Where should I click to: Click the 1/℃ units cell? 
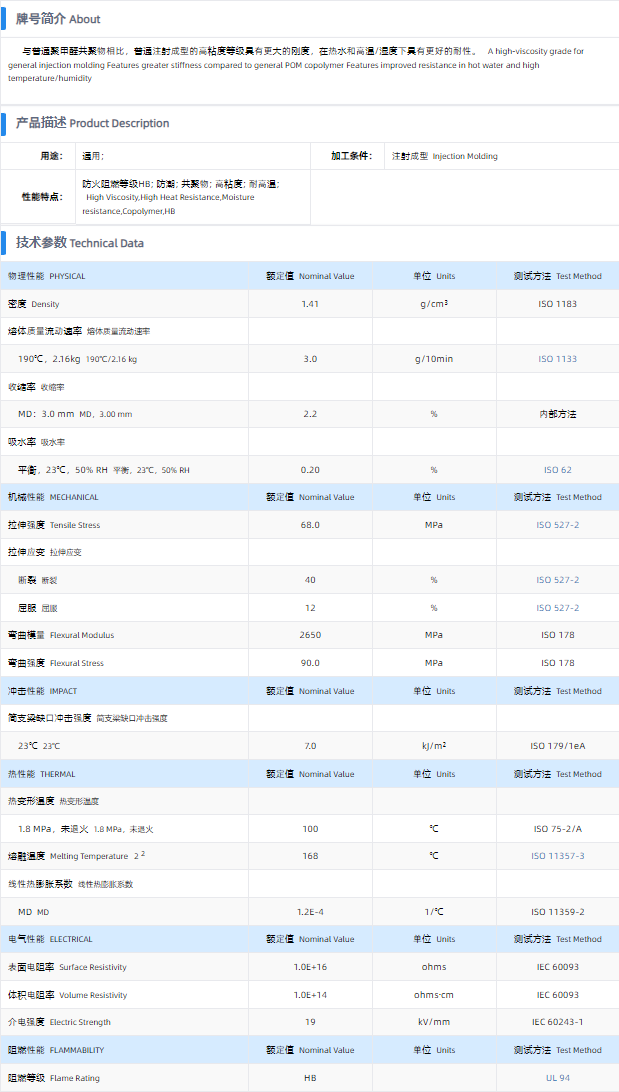(x=434, y=912)
